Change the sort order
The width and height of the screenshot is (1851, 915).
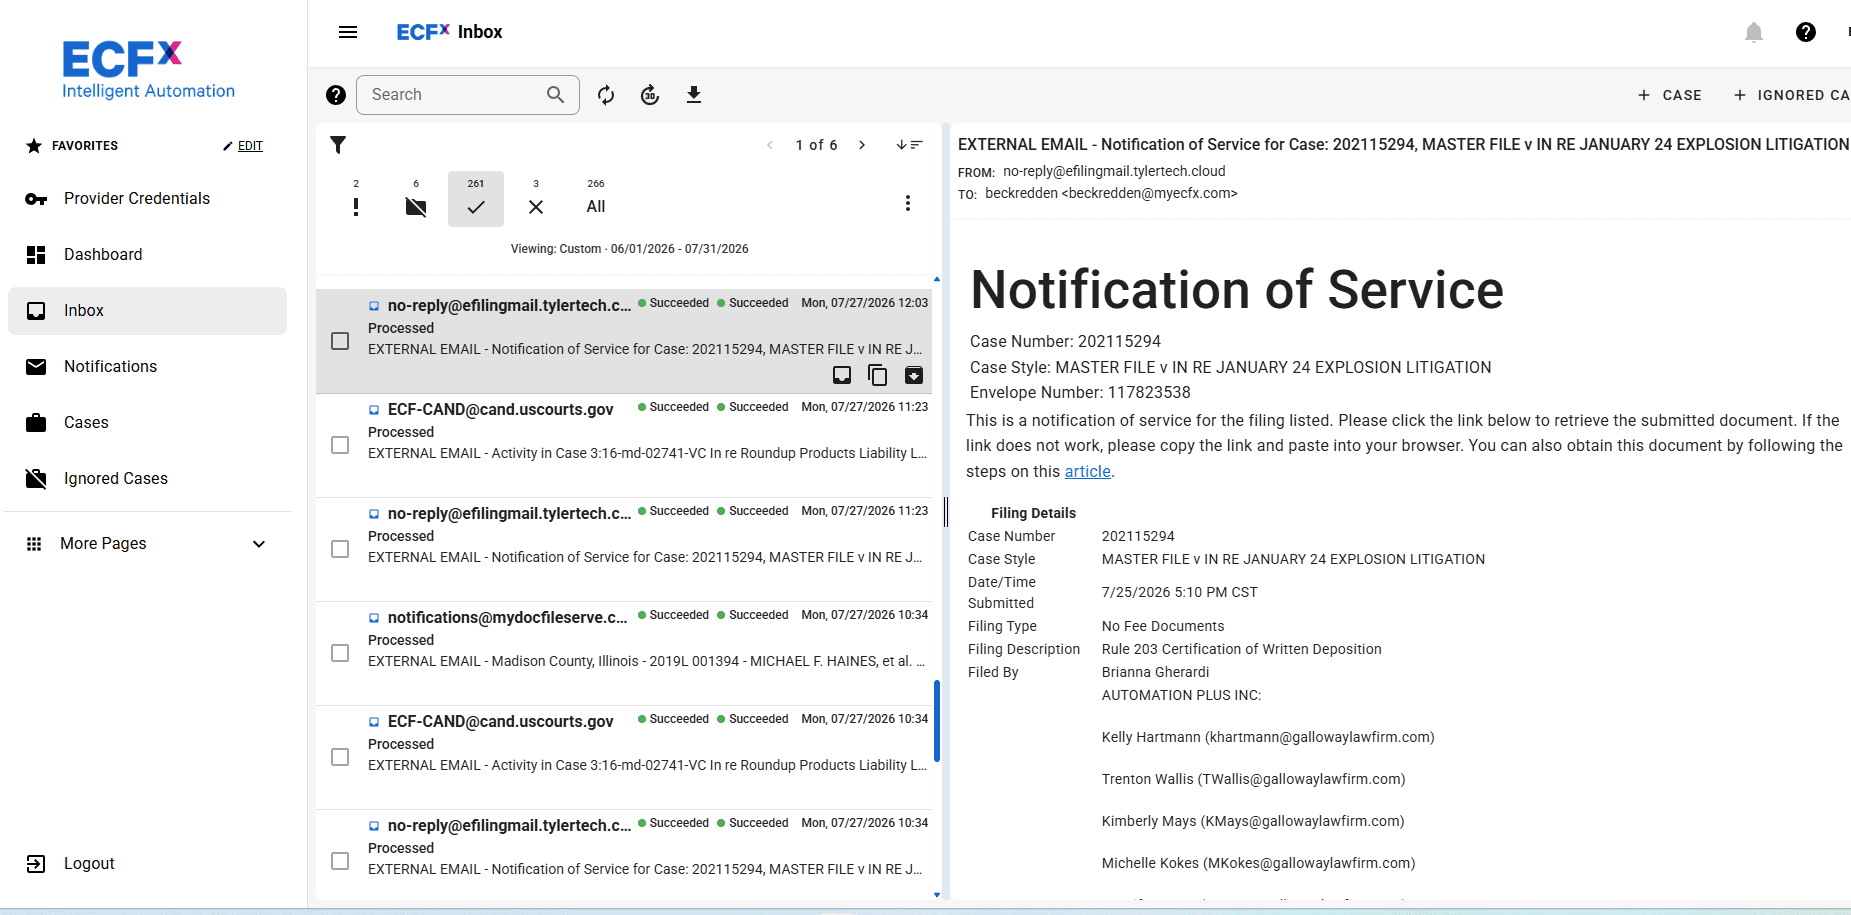click(x=909, y=145)
